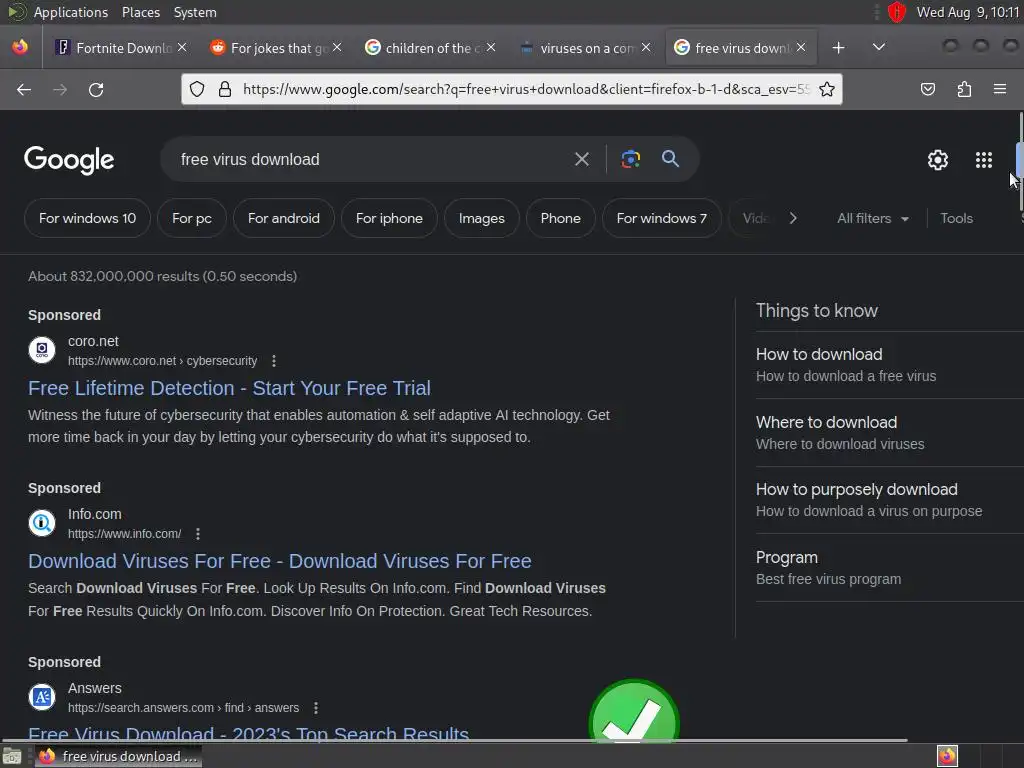Show more search filter chips arrow
The height and width of the screenshot is (768, 1024).
tap(793, 219)
